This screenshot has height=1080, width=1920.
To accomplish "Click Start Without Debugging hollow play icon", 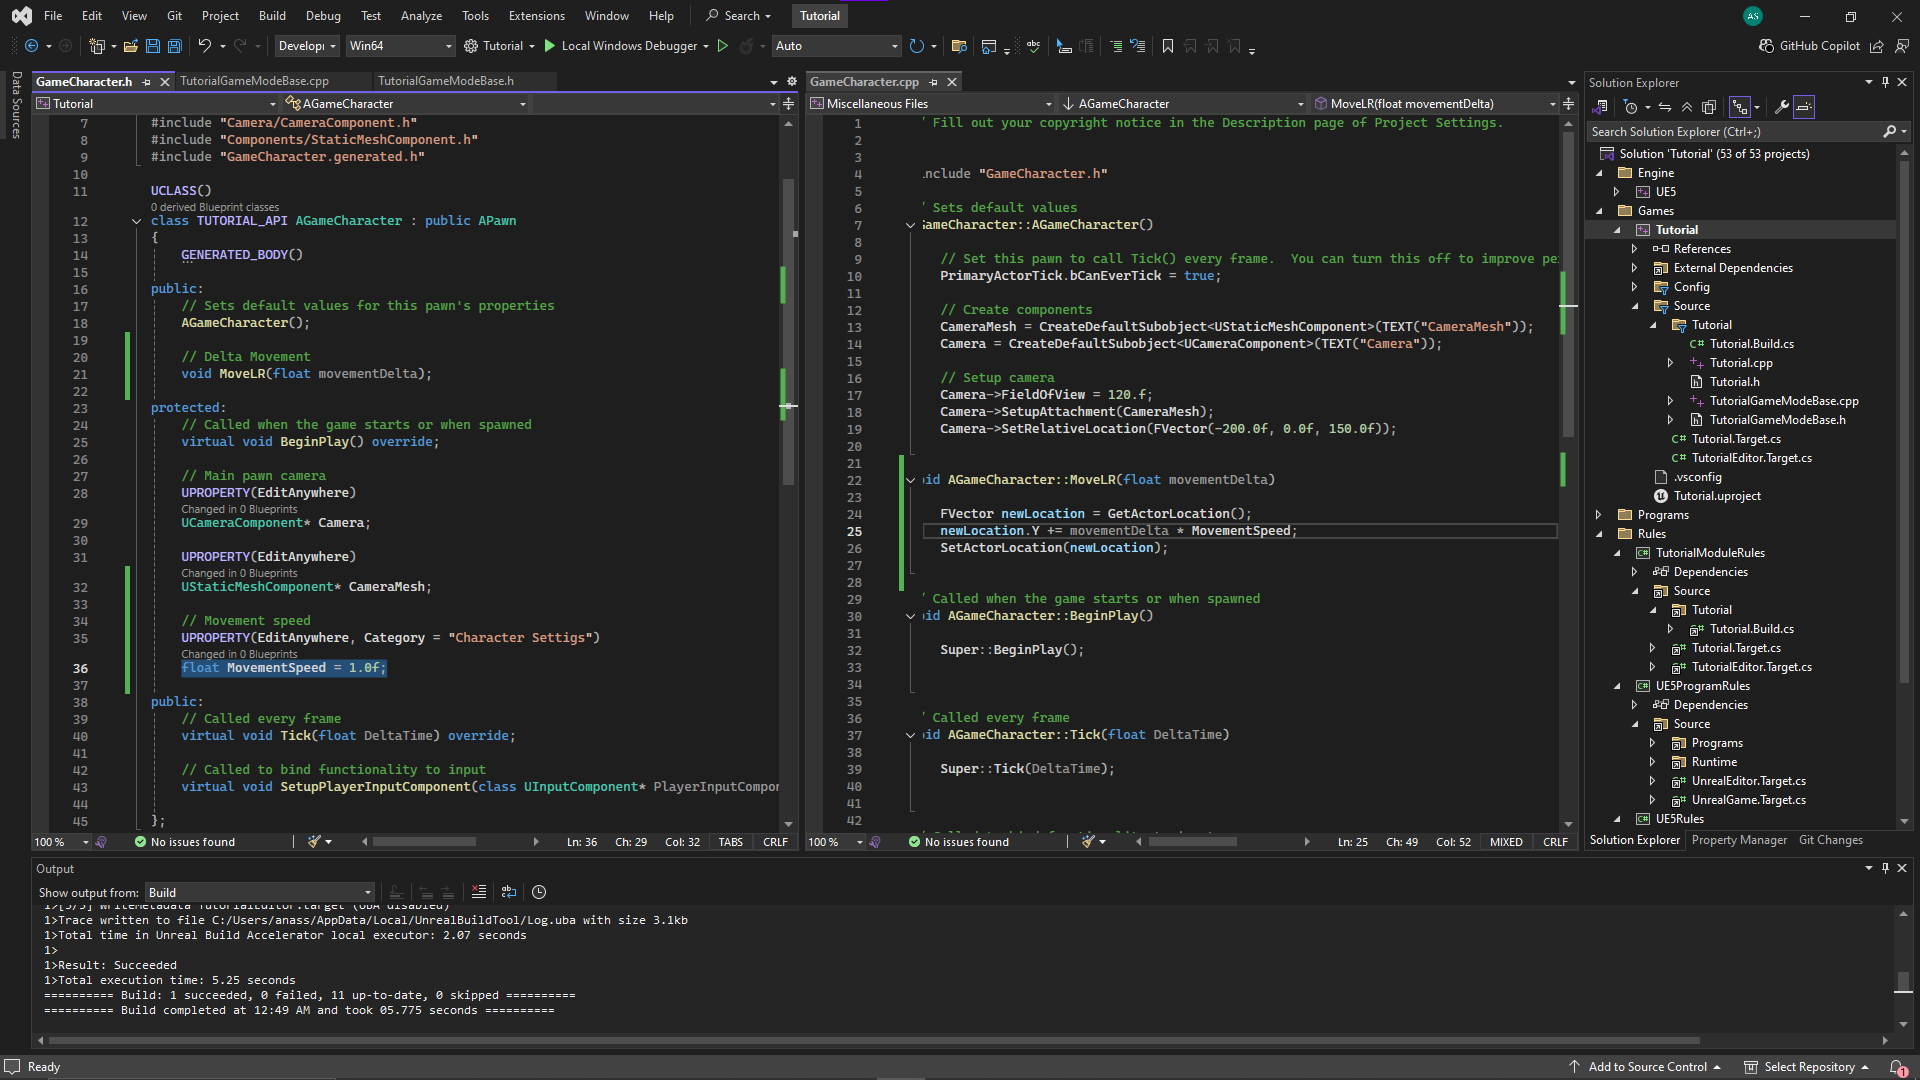I will tap(722, 46).
